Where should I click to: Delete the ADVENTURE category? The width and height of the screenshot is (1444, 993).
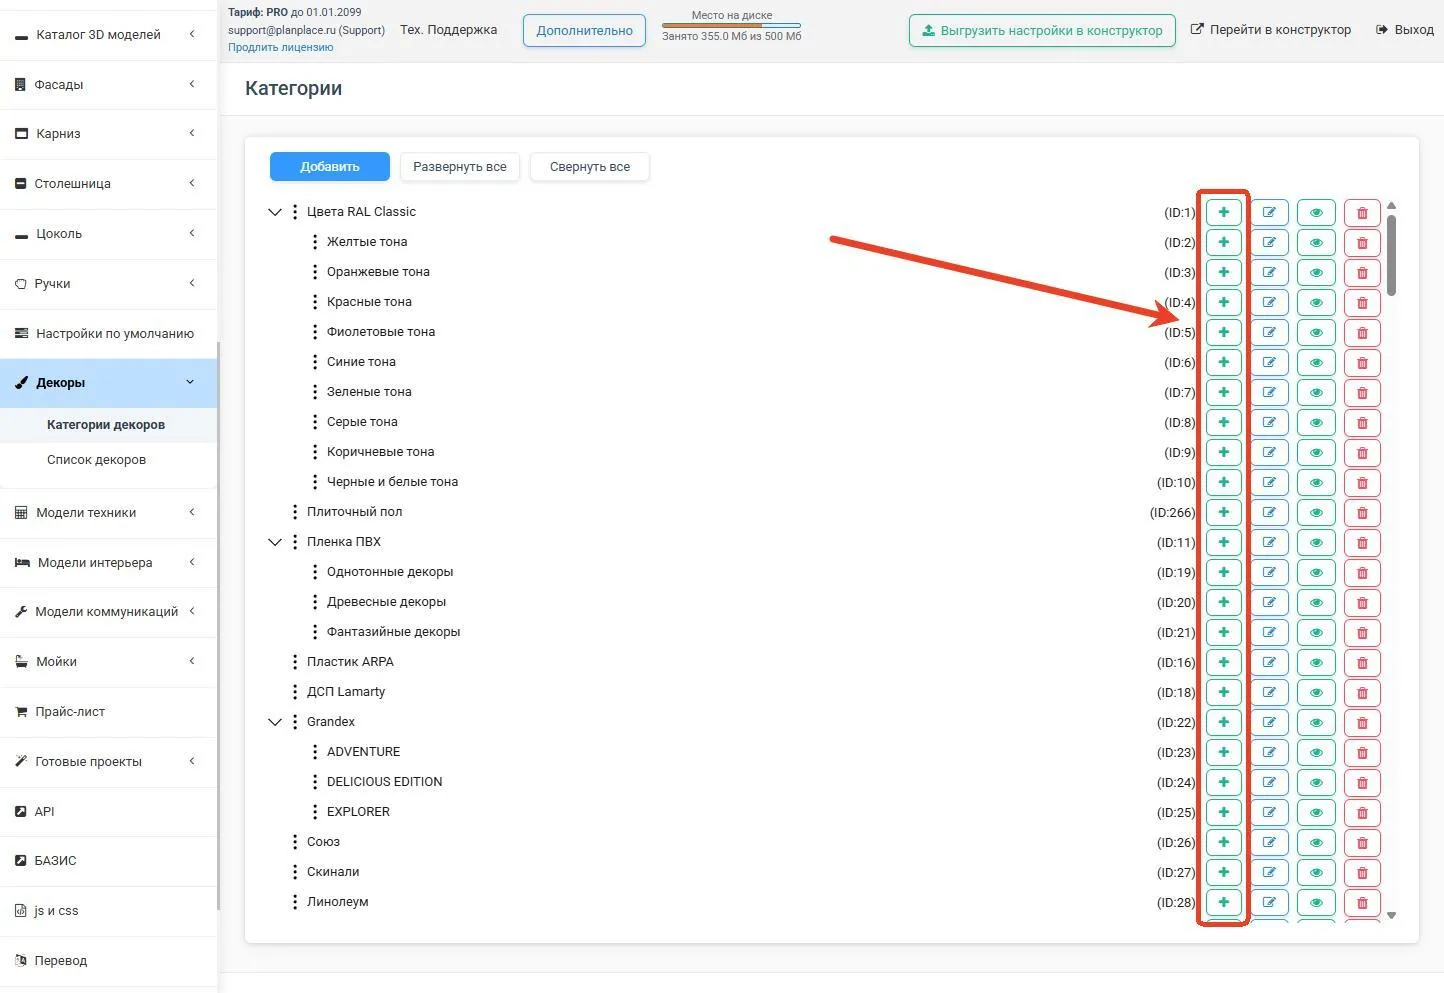(1362, 752)
